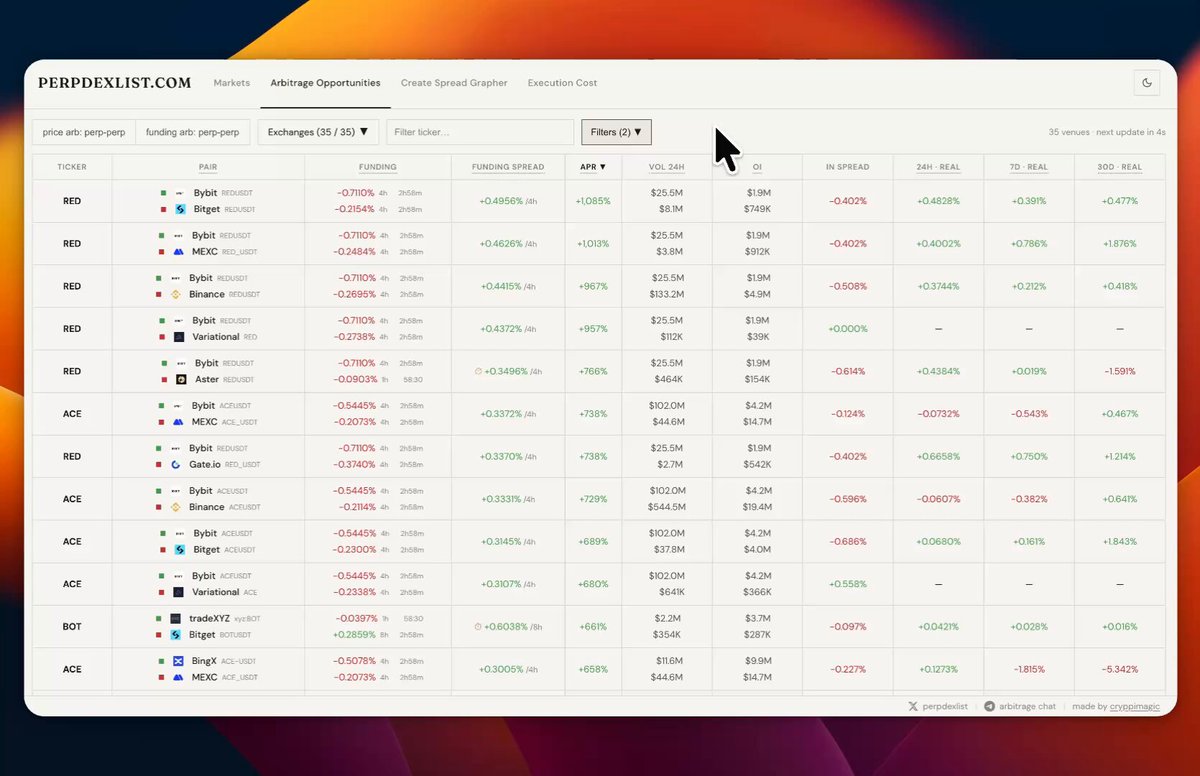Focus the Filter ticker input field
The height and width of the screenshot is (776, 1200).
pyautogui.click(x=479, y=132)
